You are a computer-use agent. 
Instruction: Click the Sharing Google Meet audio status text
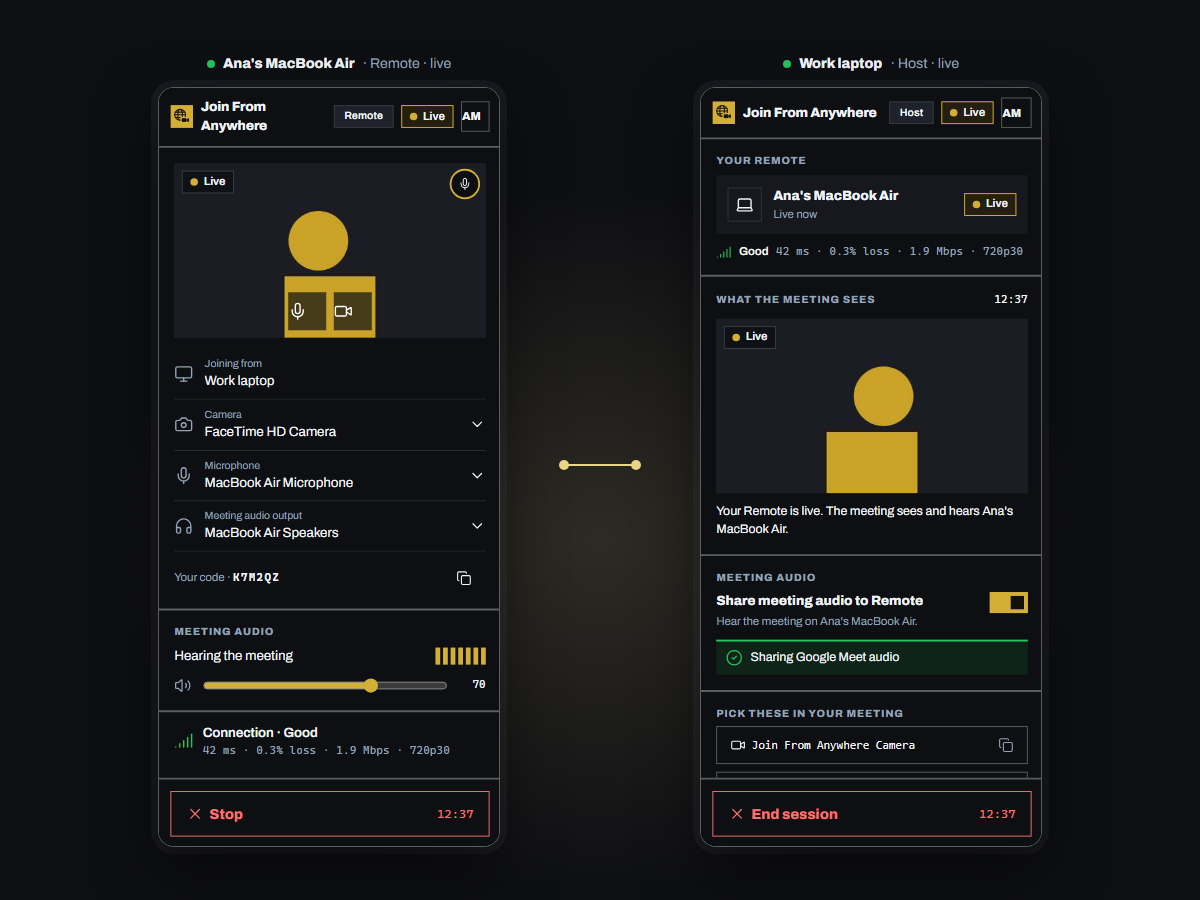[x=825, y=657]
